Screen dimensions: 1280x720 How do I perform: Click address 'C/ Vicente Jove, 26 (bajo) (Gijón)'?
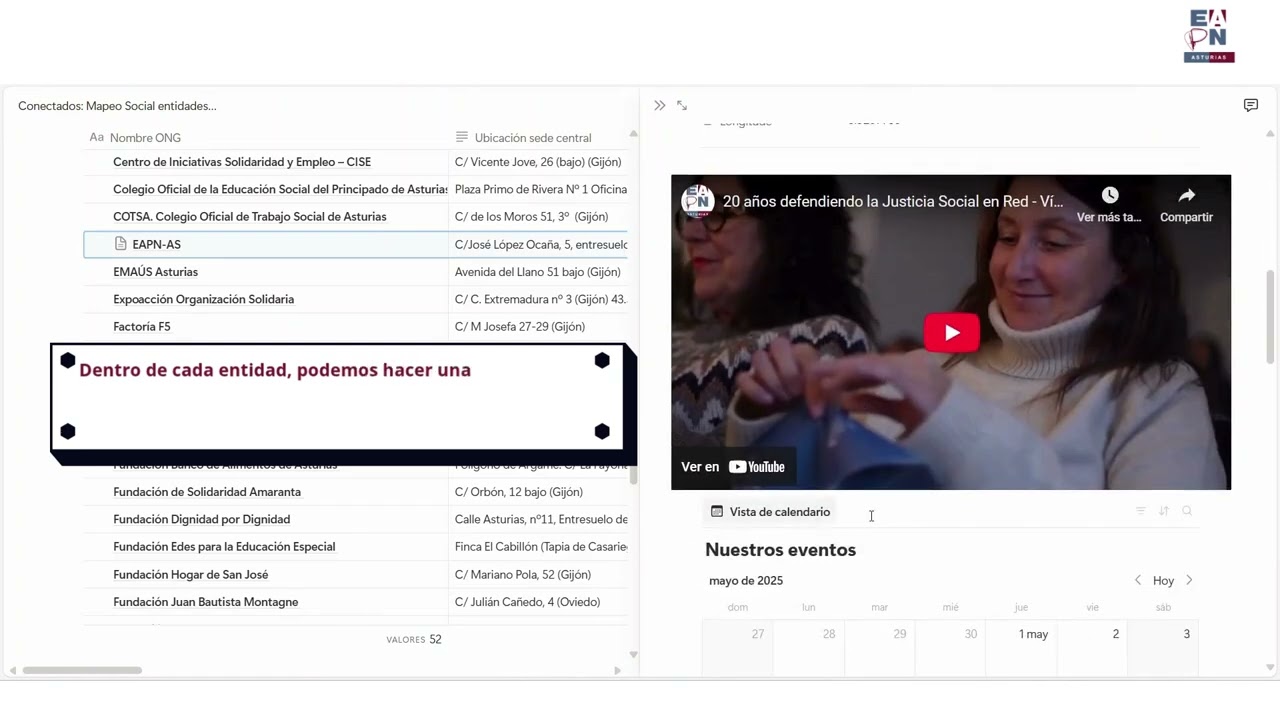point(538,162)
